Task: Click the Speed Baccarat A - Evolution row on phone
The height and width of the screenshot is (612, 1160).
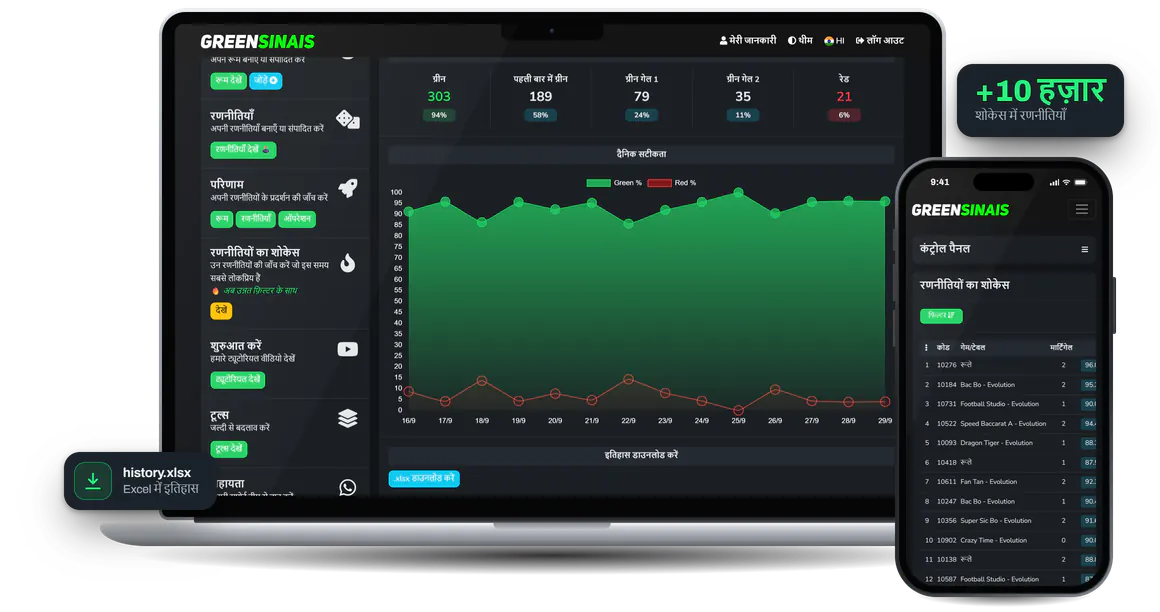Action: (1007, 424)
